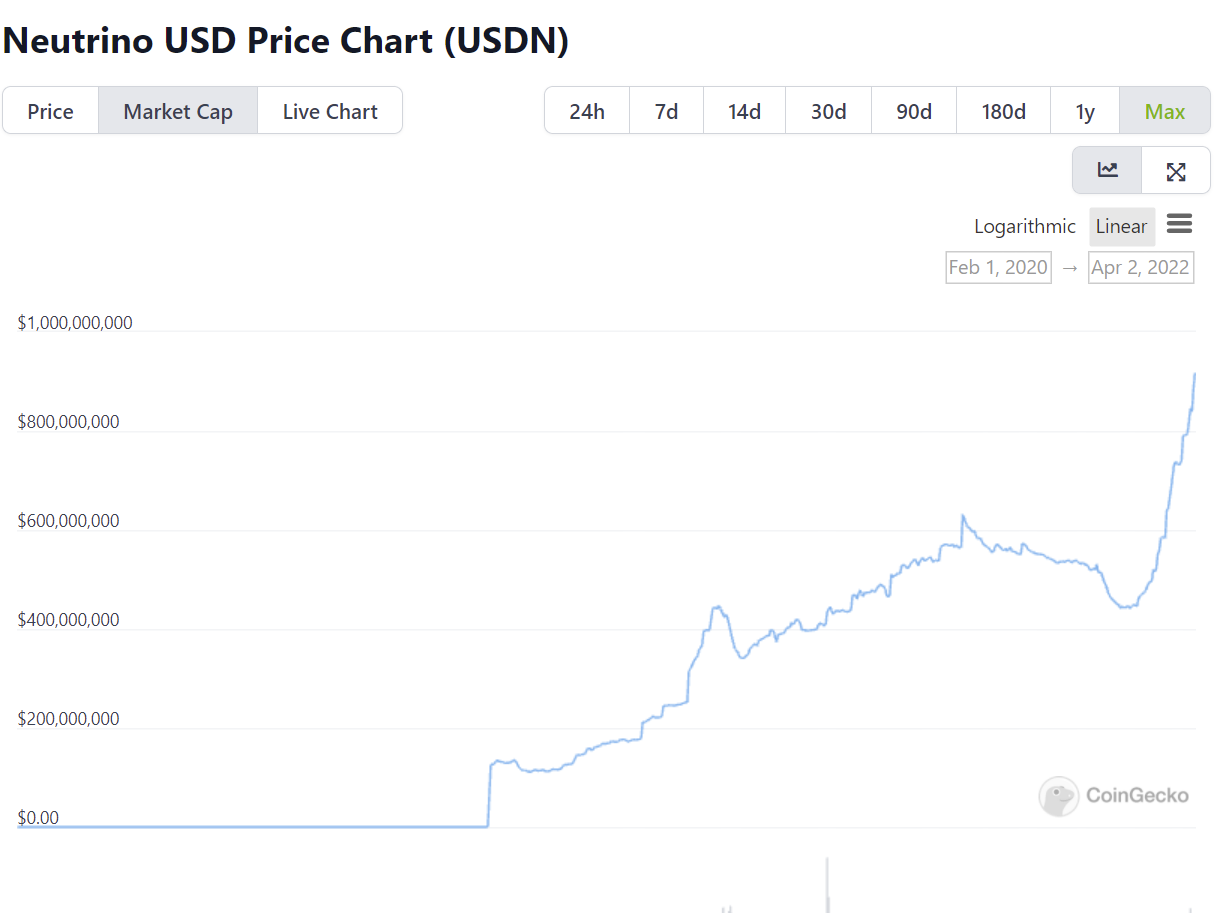Screen dimensions: 1219x913
Task: Select the Market Cap tab
Action: (x=178, y=111)
